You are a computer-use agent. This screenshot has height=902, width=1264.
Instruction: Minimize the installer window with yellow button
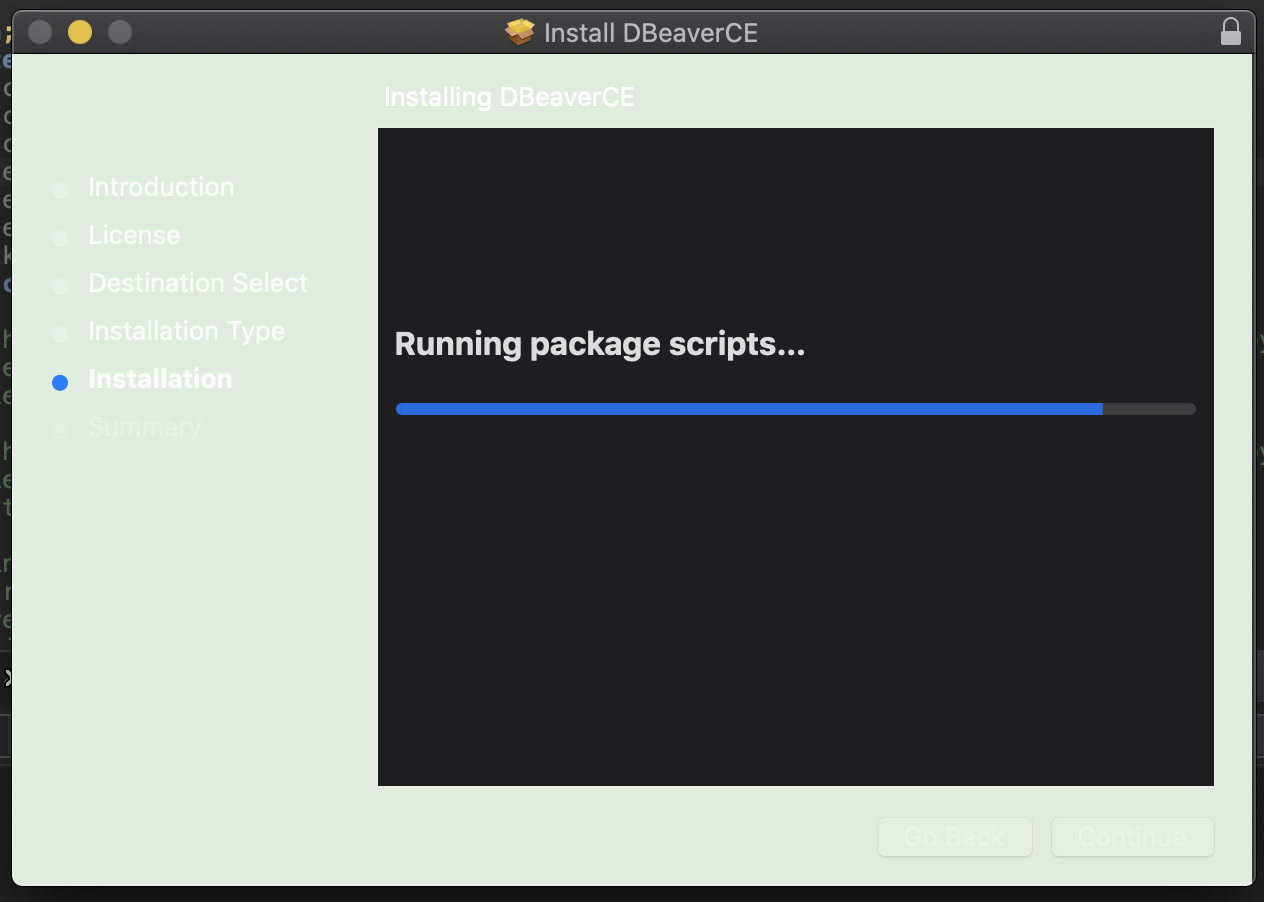80,32
